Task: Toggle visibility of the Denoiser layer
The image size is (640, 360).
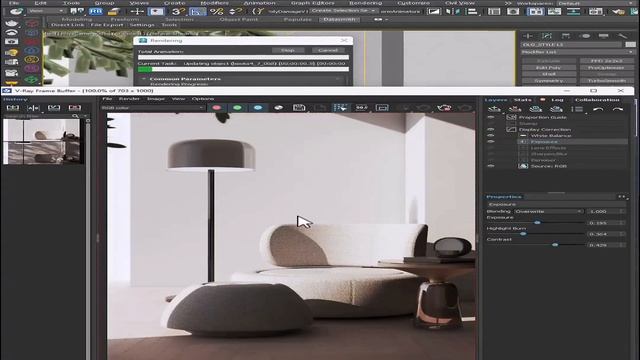Action: click(491, 160)
